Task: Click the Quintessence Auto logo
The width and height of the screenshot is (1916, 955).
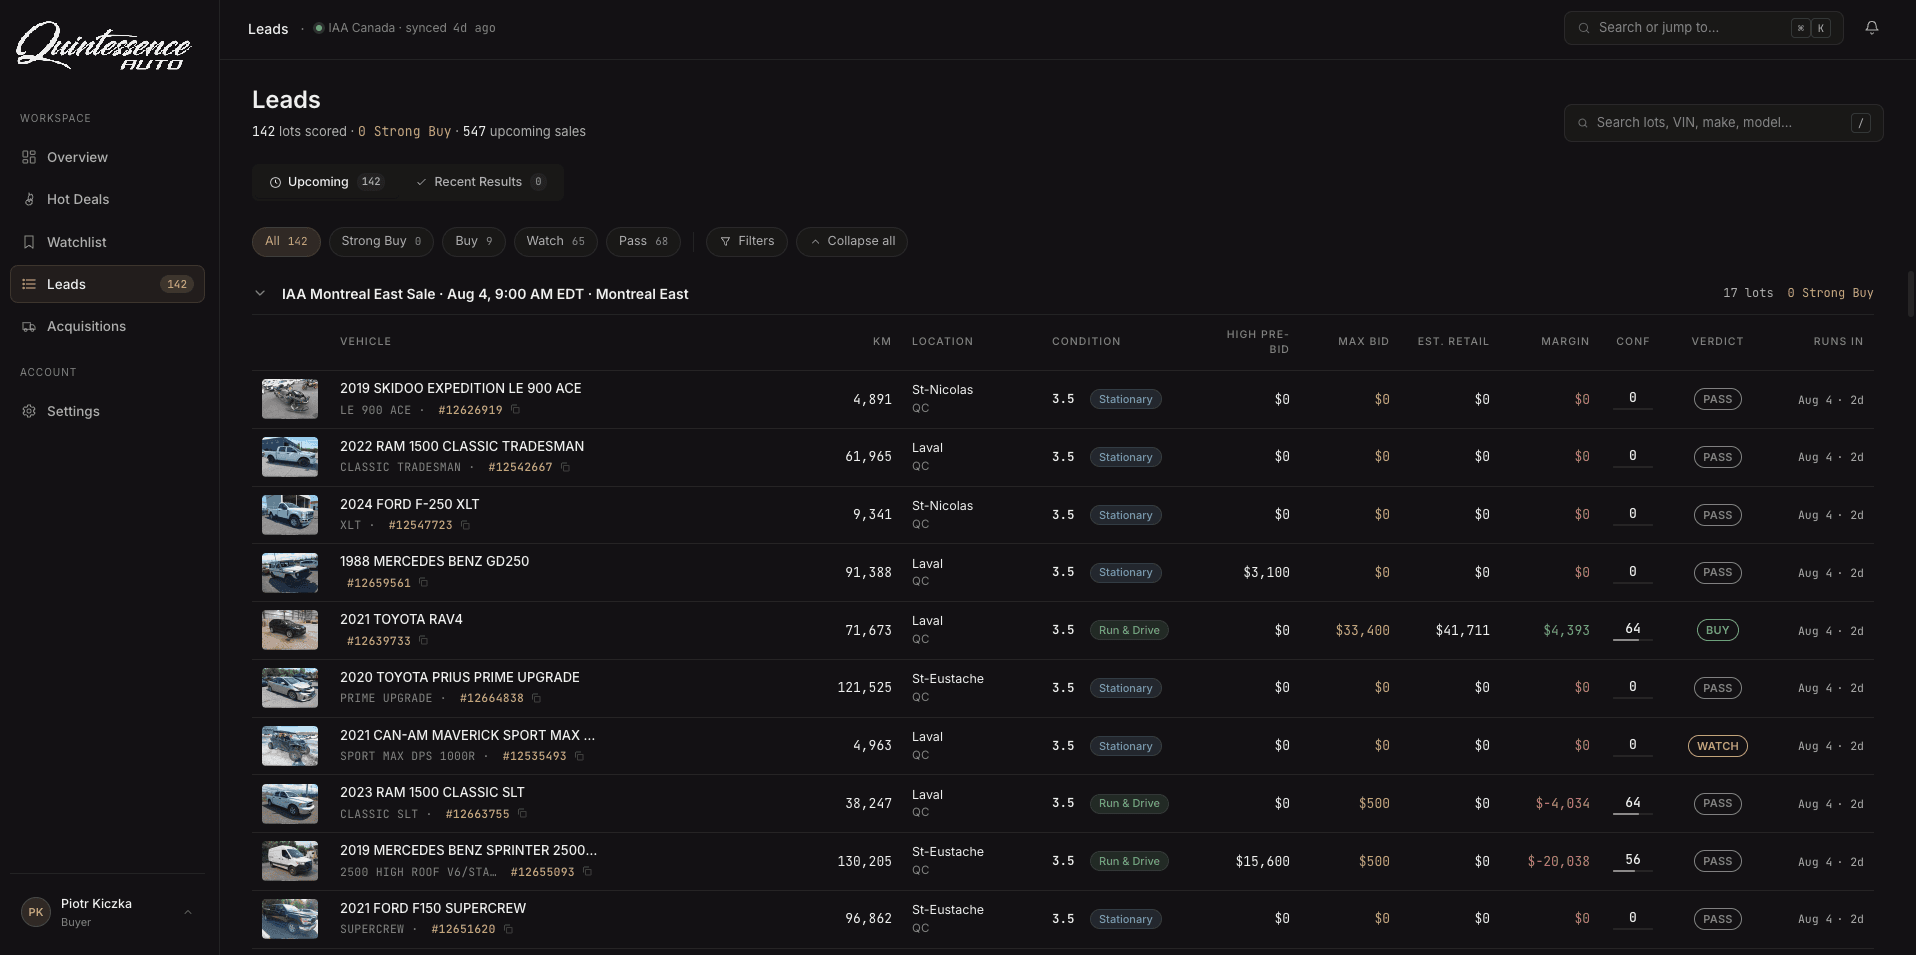Action: tap(103, 46)
